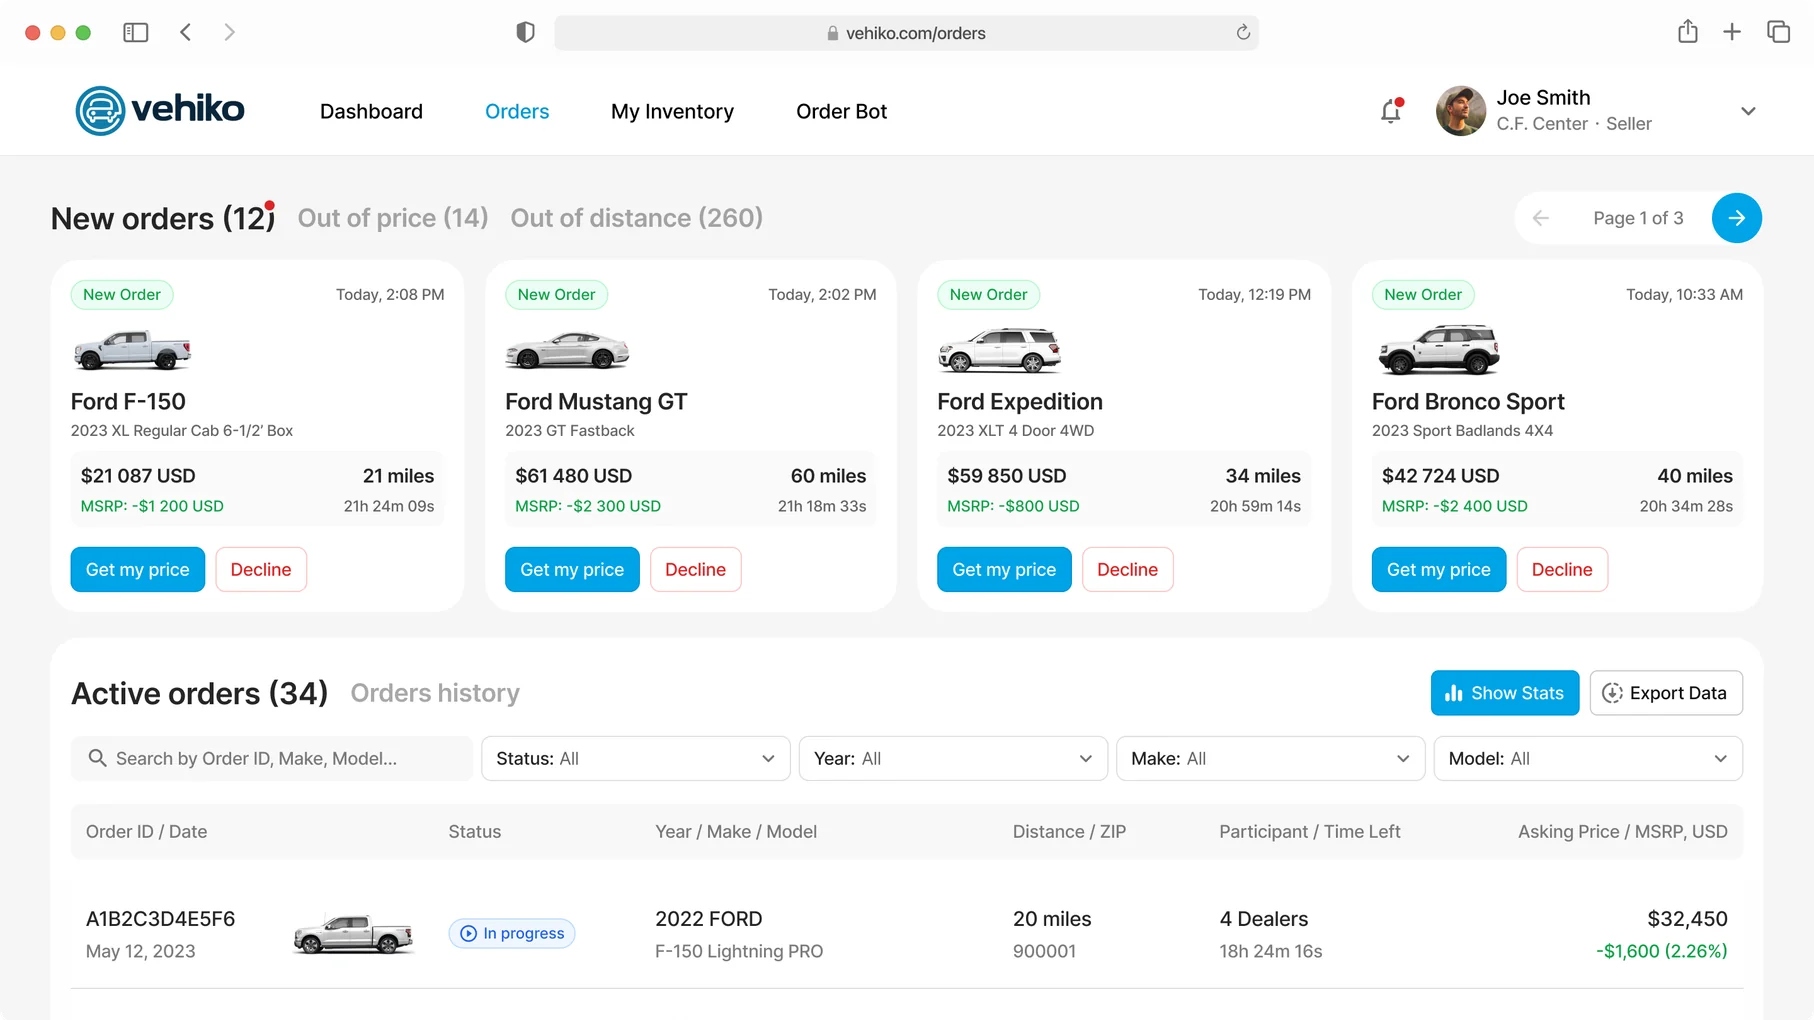This screenshot has height=1020, width=1814.
Task: Decline the Ford Expedition order
Action: [x=1128, y=569]
